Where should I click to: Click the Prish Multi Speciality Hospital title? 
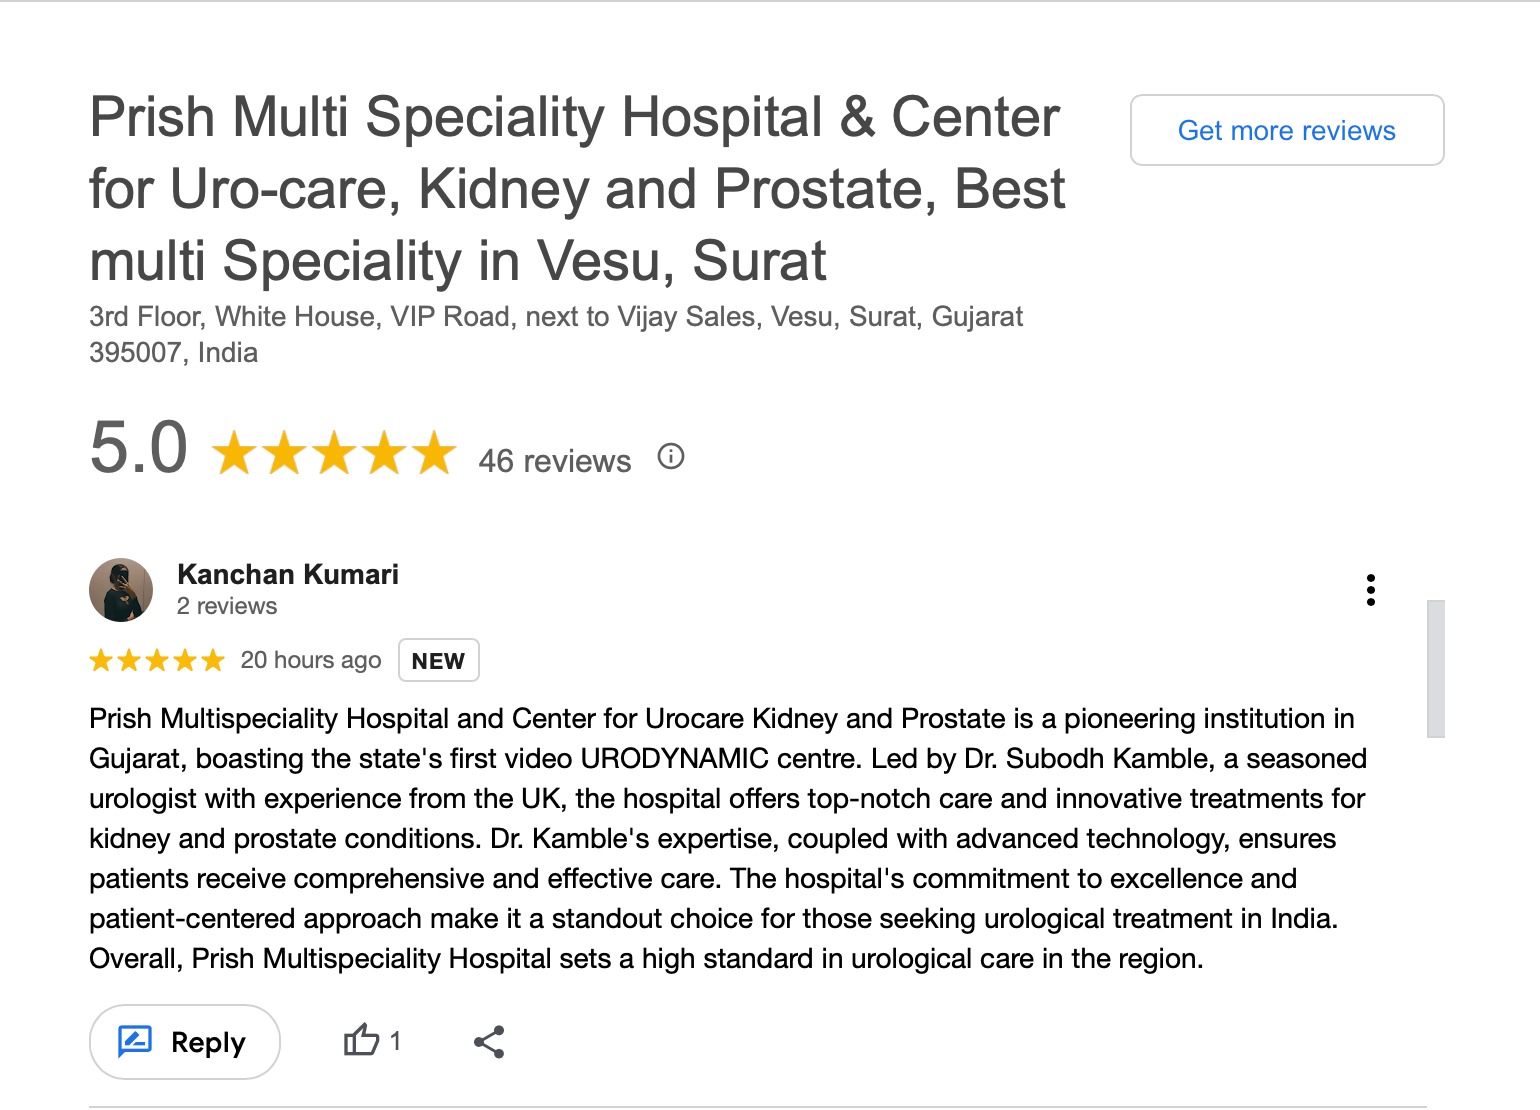576,188
